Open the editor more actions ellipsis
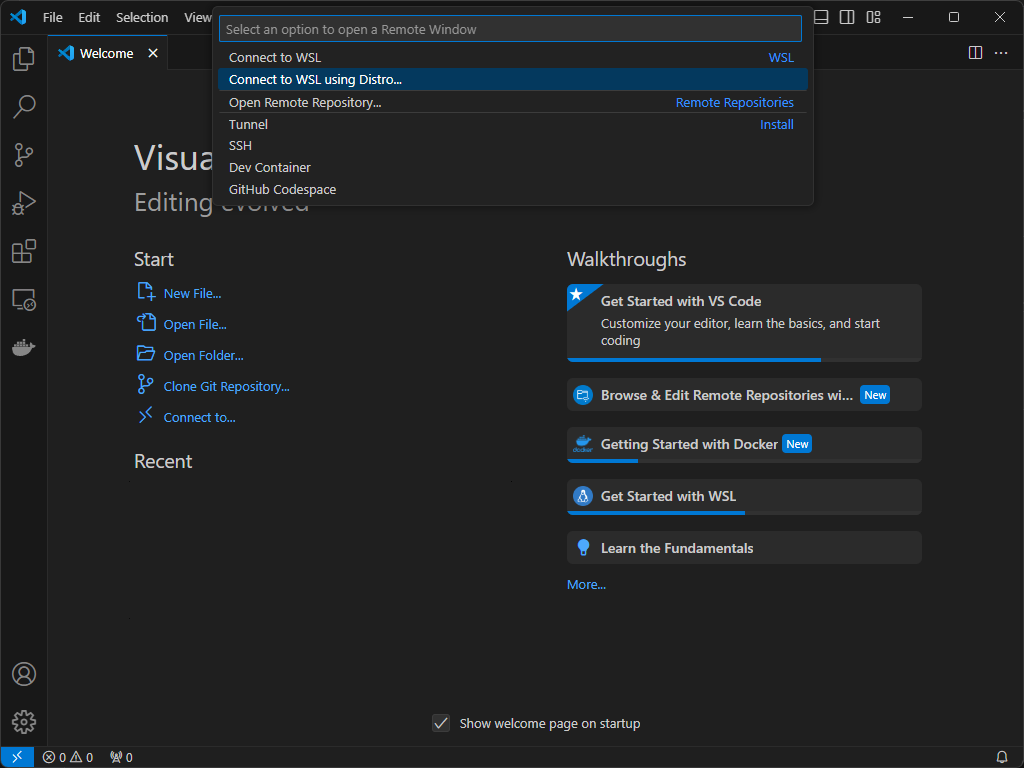Viewport: 1024px width, 768px height. coord(1001,53)
